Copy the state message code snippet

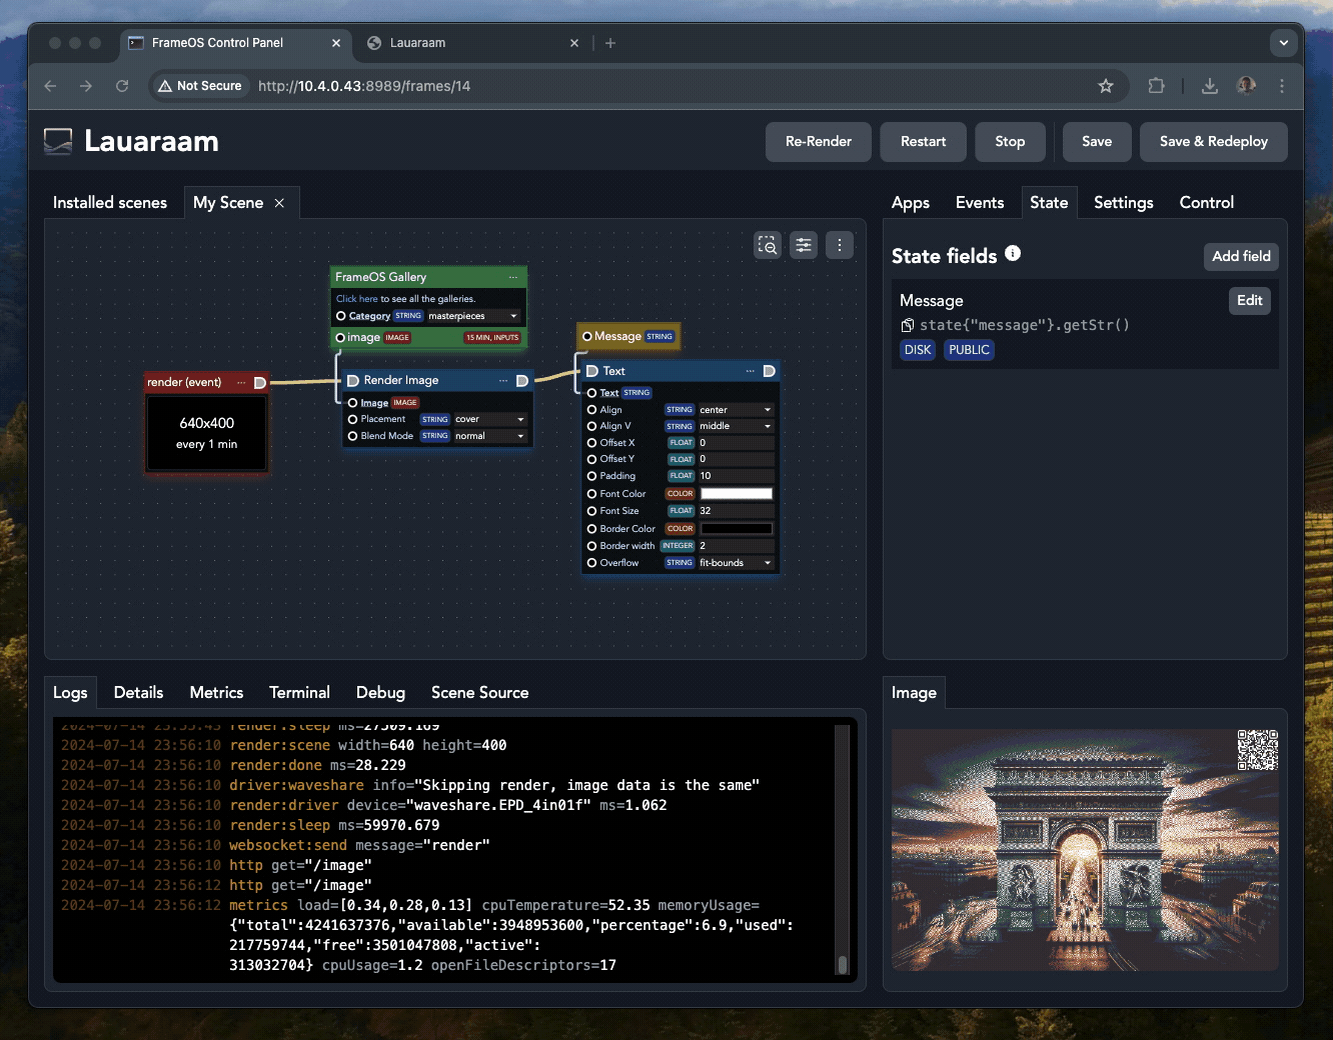pos(907,325)
